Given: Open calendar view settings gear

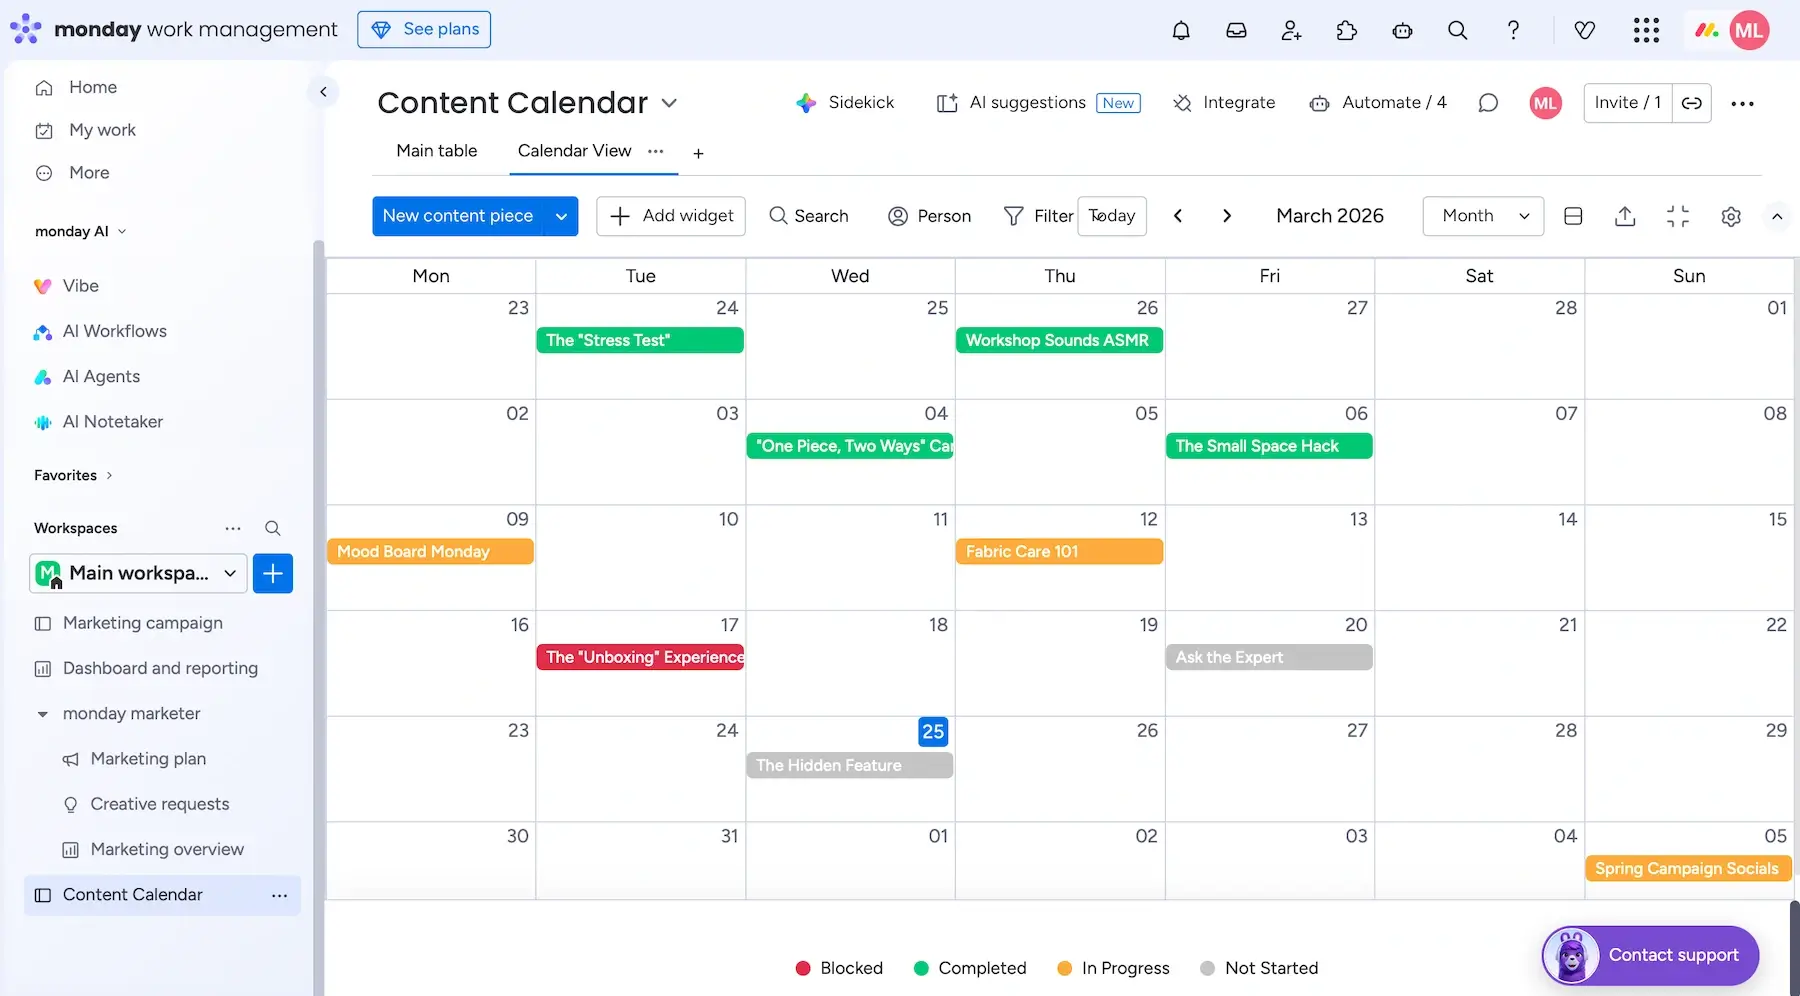Looking at the screenshot, I should click(x=1732, y=216).
